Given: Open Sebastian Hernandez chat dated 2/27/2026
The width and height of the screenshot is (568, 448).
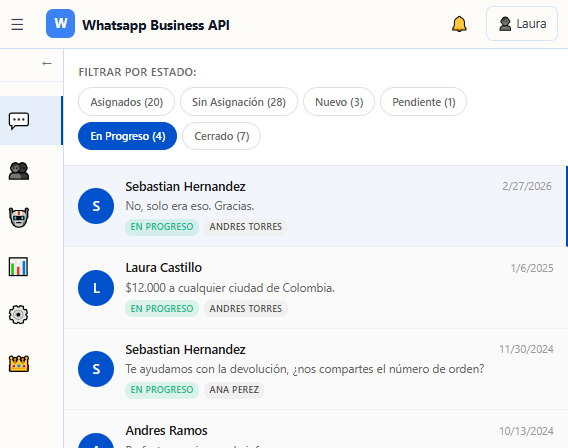Looking at the screenshot, I should tap(316, 206).
